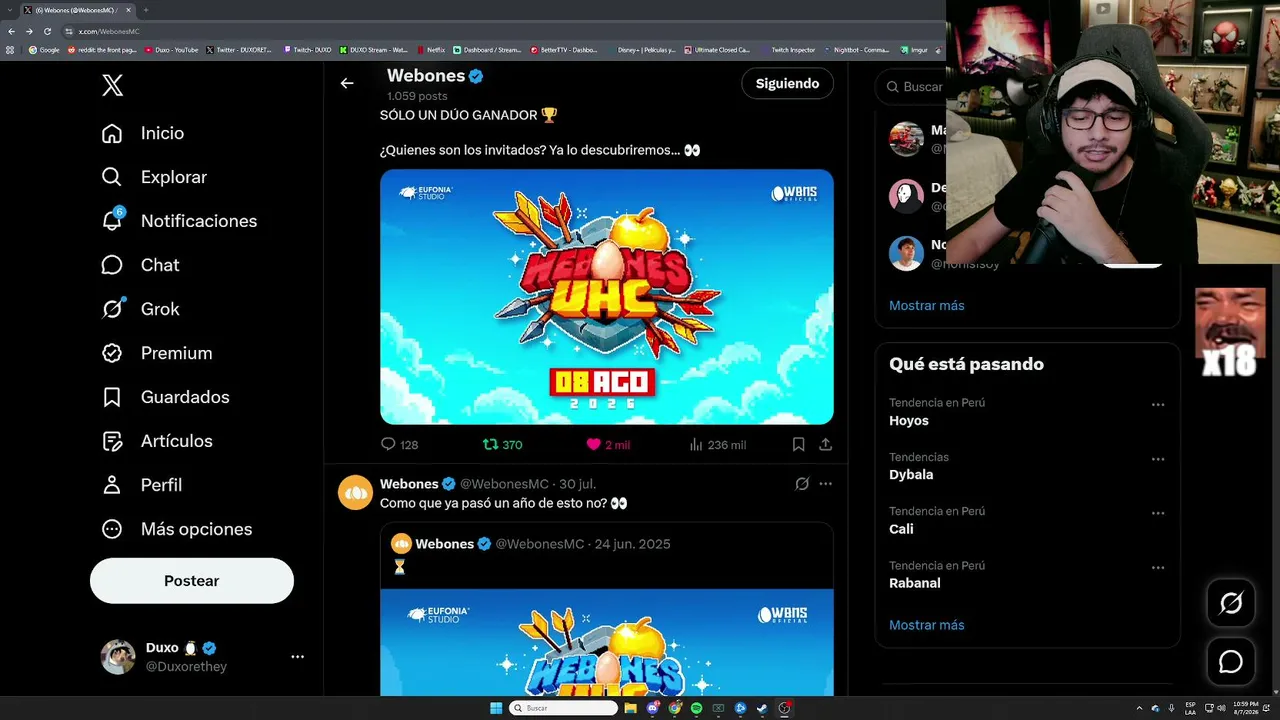Open the Chat item in left sidebar
Screen dimensions: 1280x720
[x=140, y=265]
